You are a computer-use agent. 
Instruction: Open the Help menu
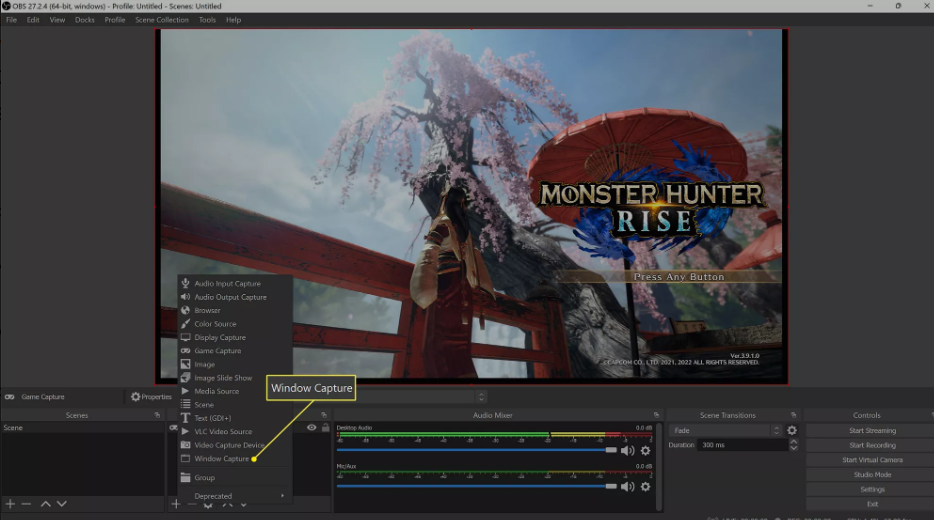click(x=234, y=20)
